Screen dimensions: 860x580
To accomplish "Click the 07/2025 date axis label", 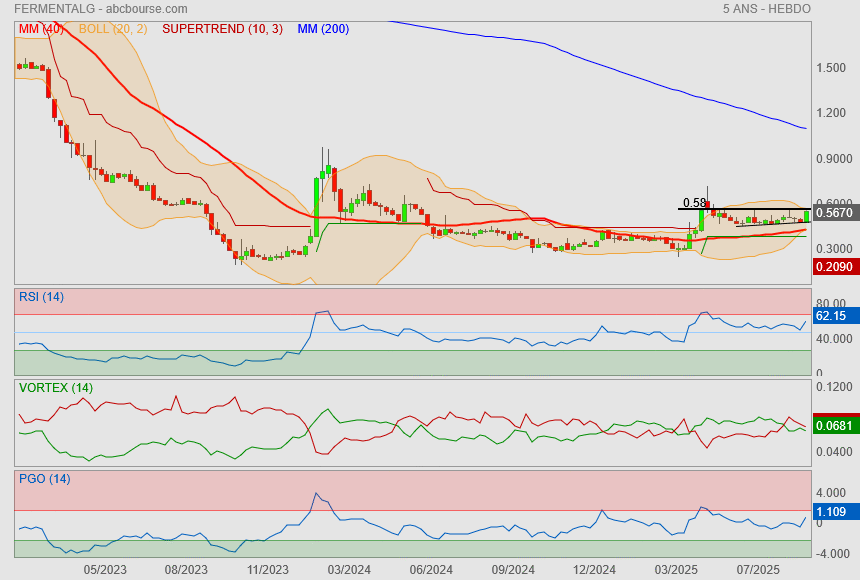I will [758, 570].
